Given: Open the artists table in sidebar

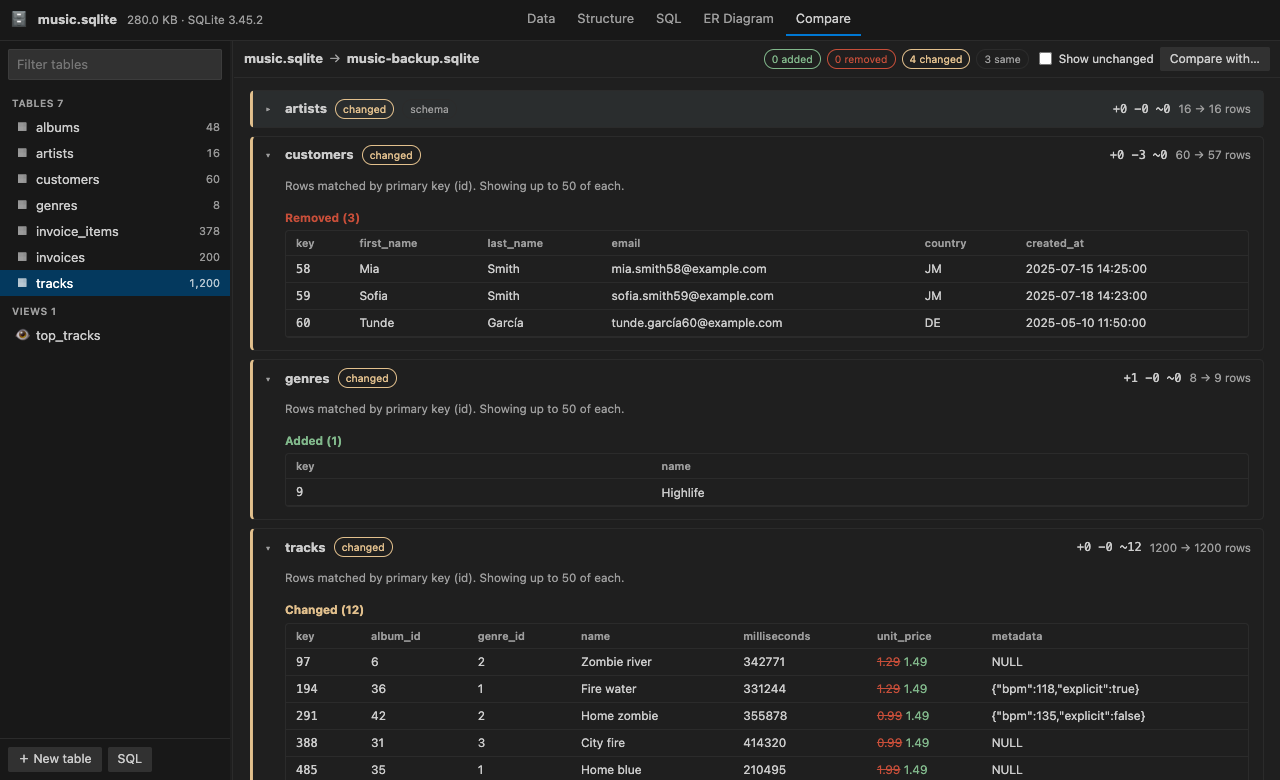Looking at the screenshot, I should click(x=115, y=153).
